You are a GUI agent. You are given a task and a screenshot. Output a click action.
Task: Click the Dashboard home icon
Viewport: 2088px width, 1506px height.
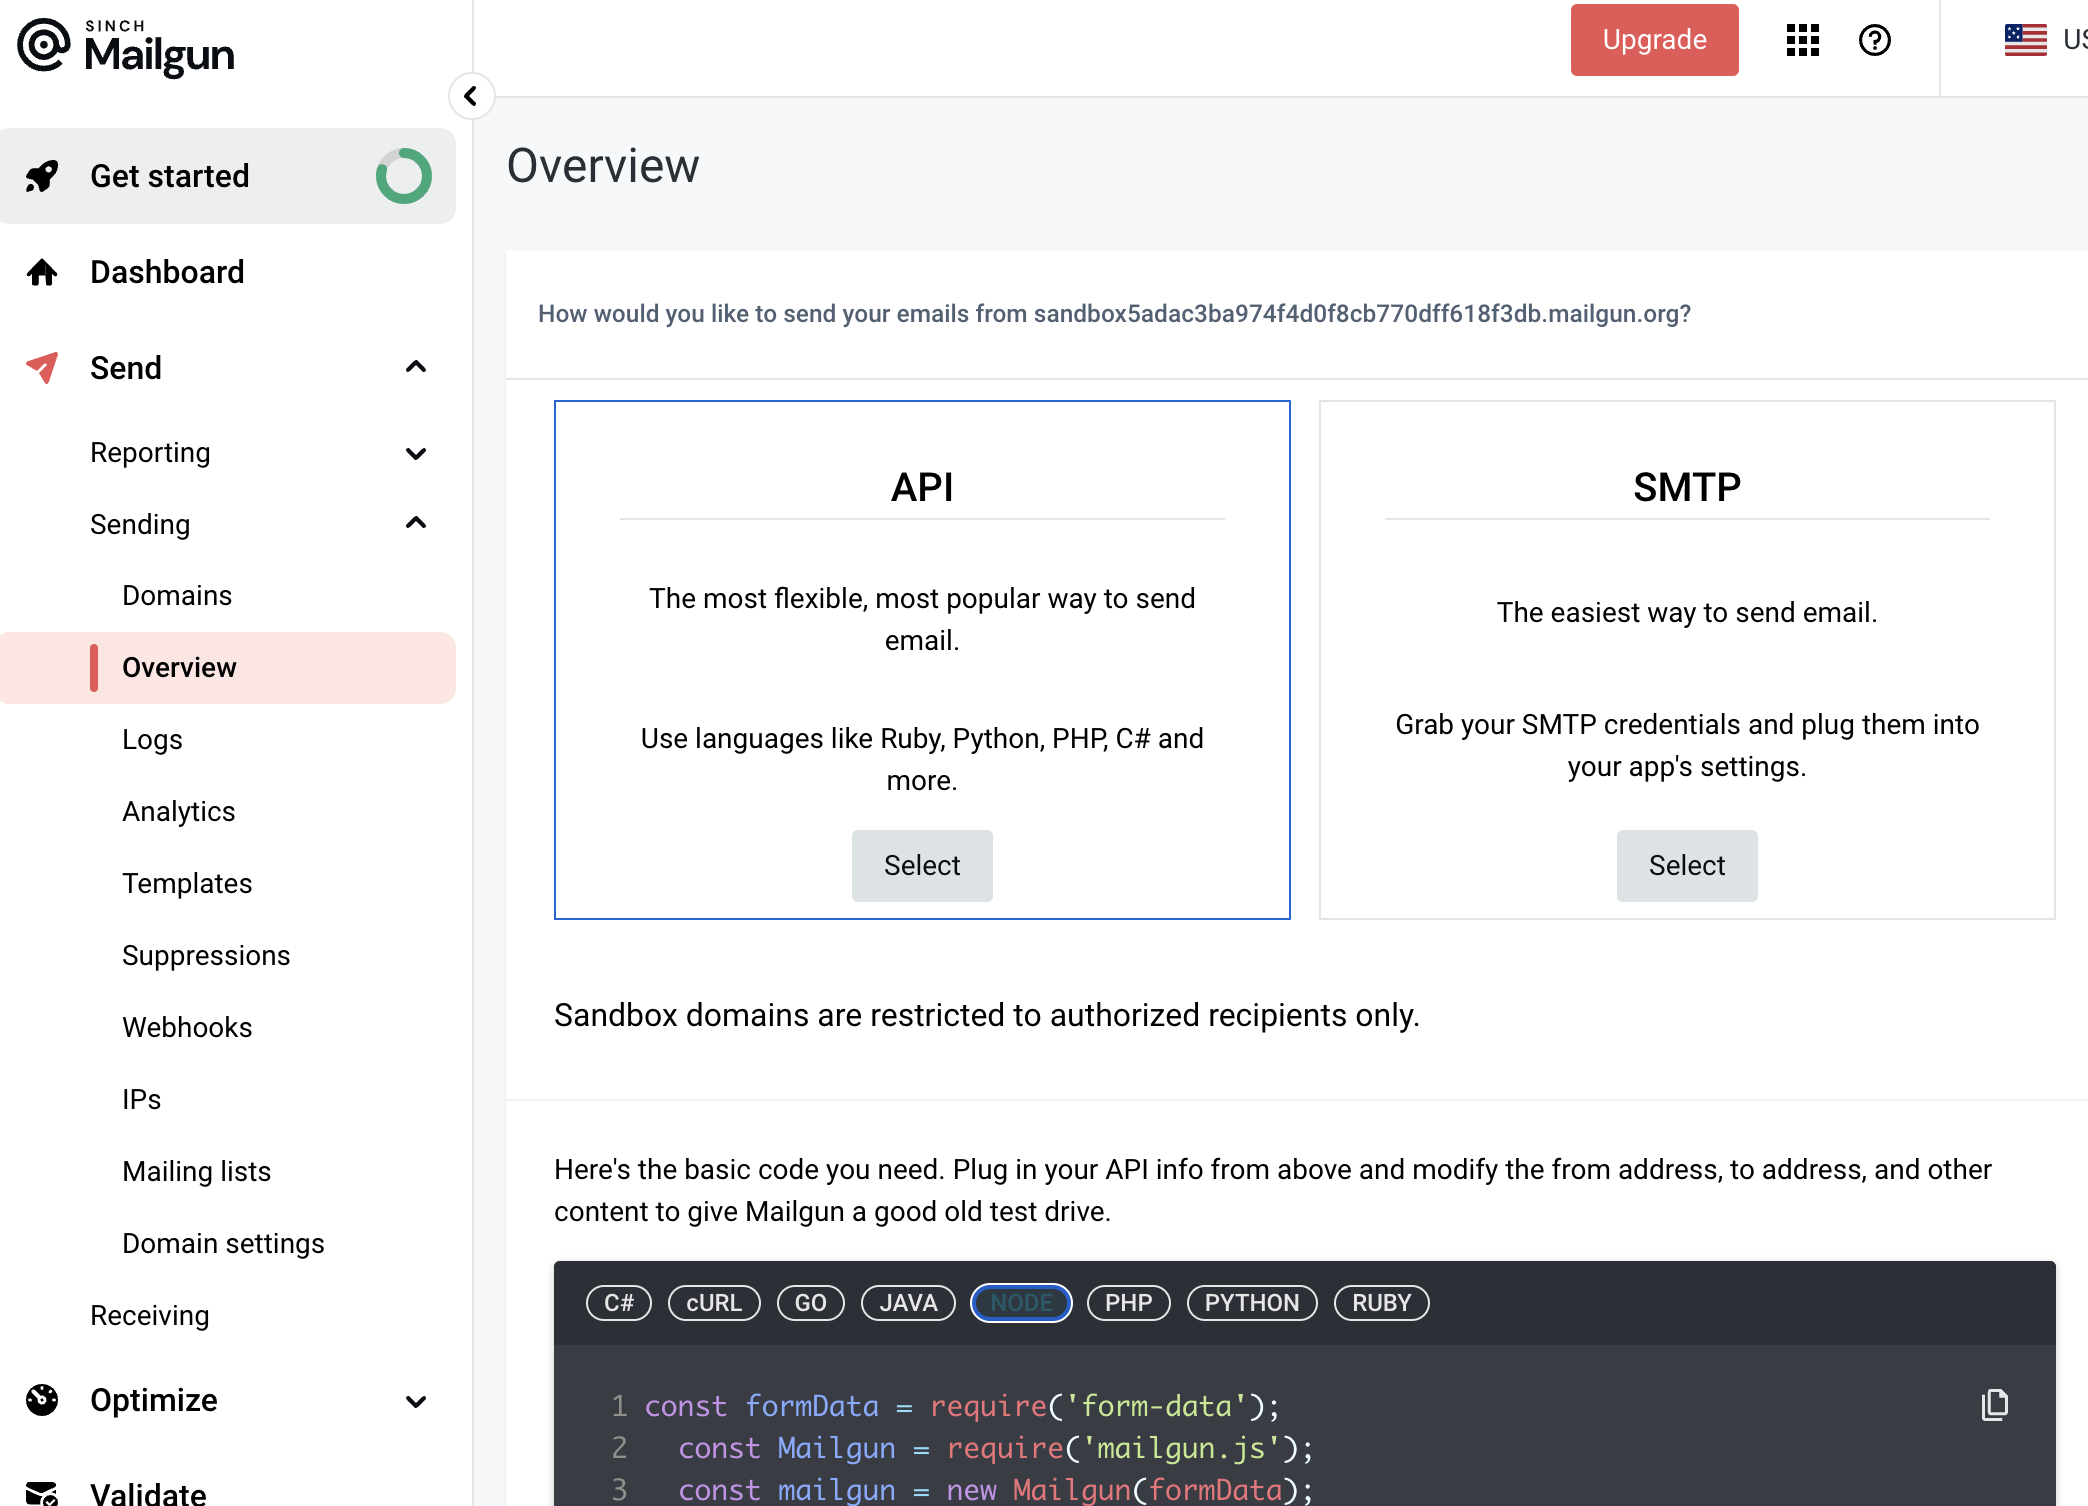pos(42,272)
